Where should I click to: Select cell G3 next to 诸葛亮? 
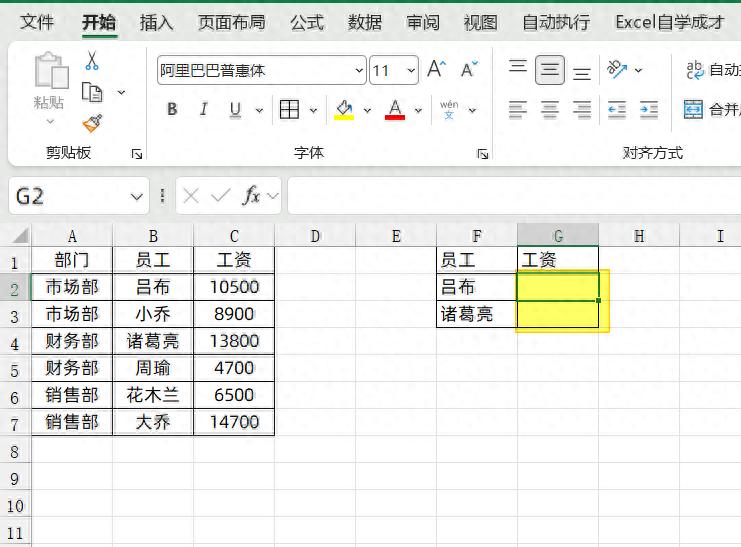coord(558,314)
